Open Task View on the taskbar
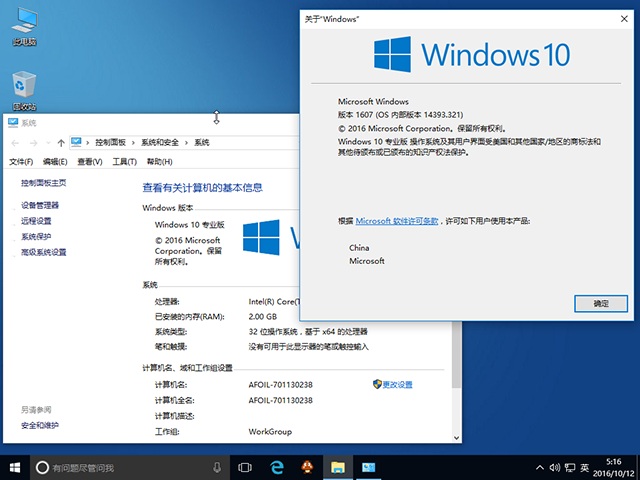The height and width of the screenshot is (480, 640). click(x=245, y=467)
